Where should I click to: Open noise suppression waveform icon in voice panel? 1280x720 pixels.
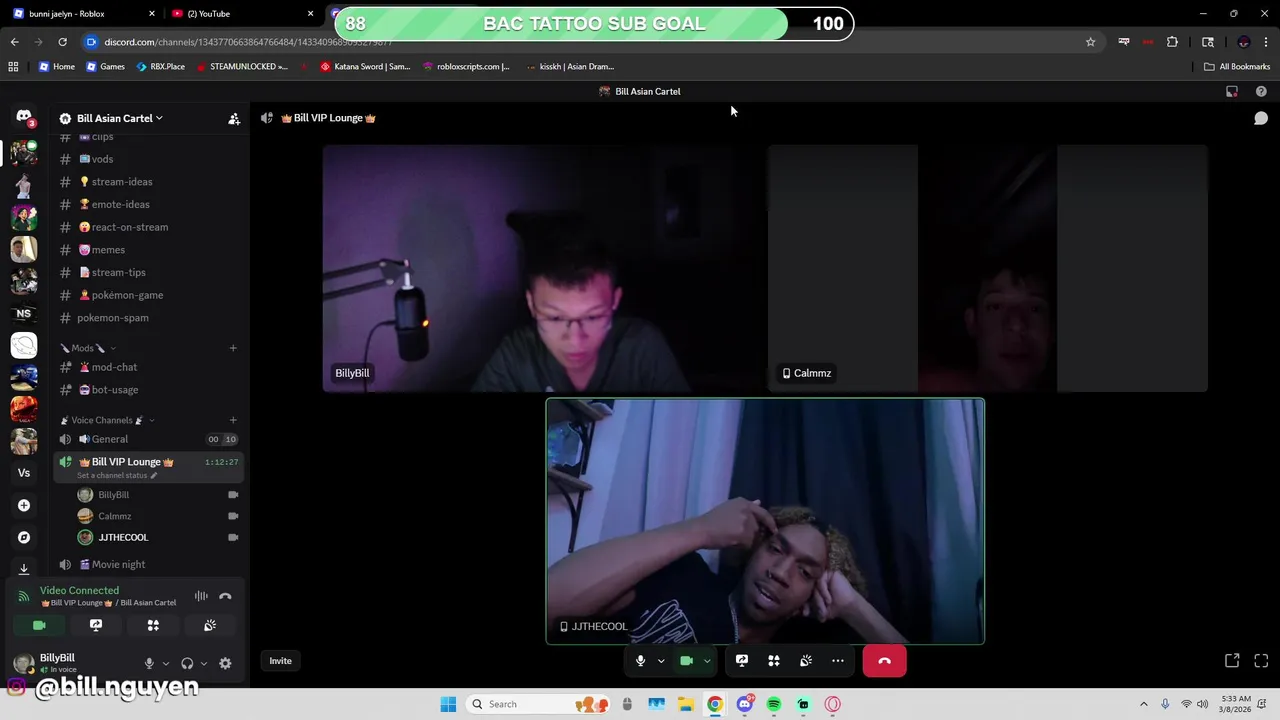tap(201, 596)
